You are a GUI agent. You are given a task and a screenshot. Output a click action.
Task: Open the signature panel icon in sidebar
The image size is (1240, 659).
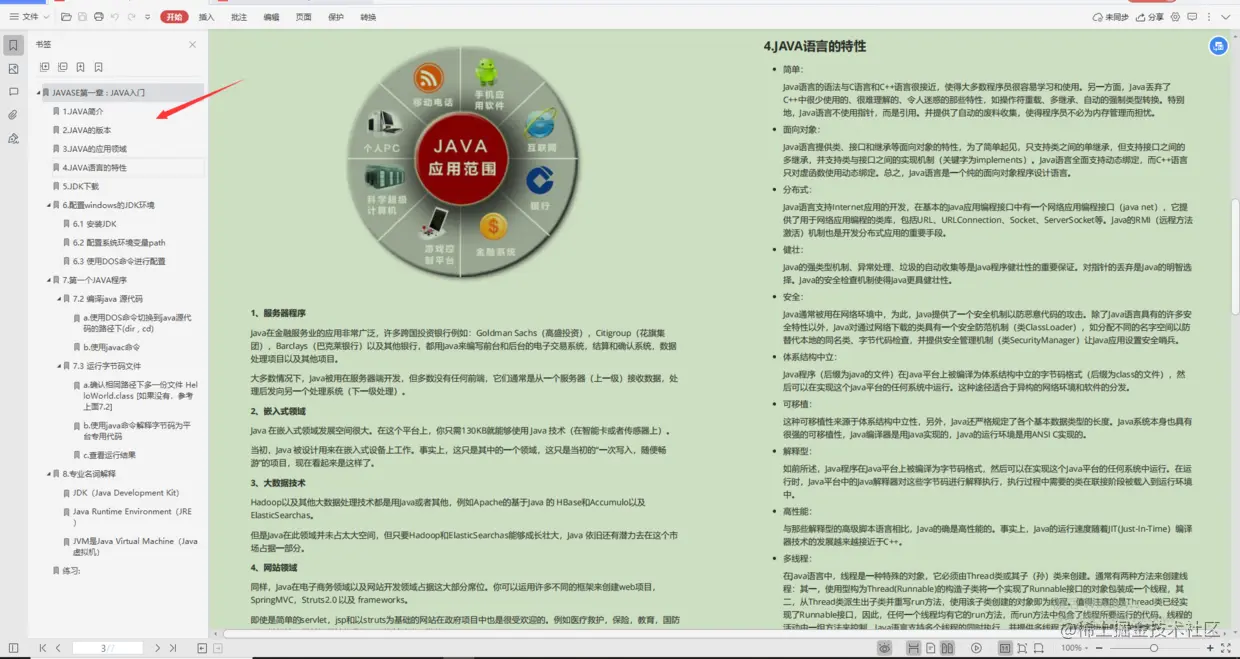(x=13, y=138)
